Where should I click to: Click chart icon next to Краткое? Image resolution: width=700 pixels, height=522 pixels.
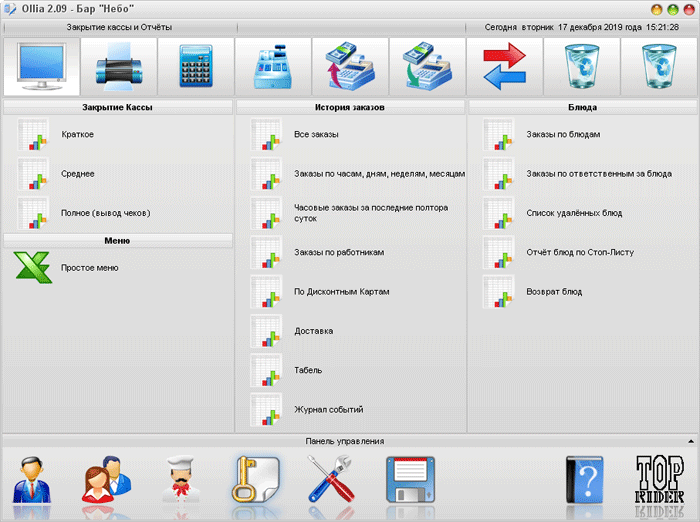point(33,134)
